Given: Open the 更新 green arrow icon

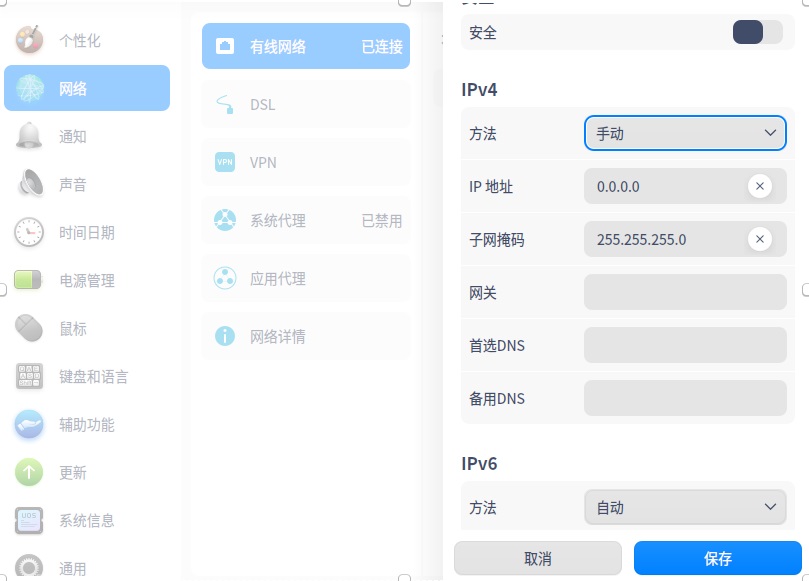Looking at the screenshot, I should [x=29, y=472].
